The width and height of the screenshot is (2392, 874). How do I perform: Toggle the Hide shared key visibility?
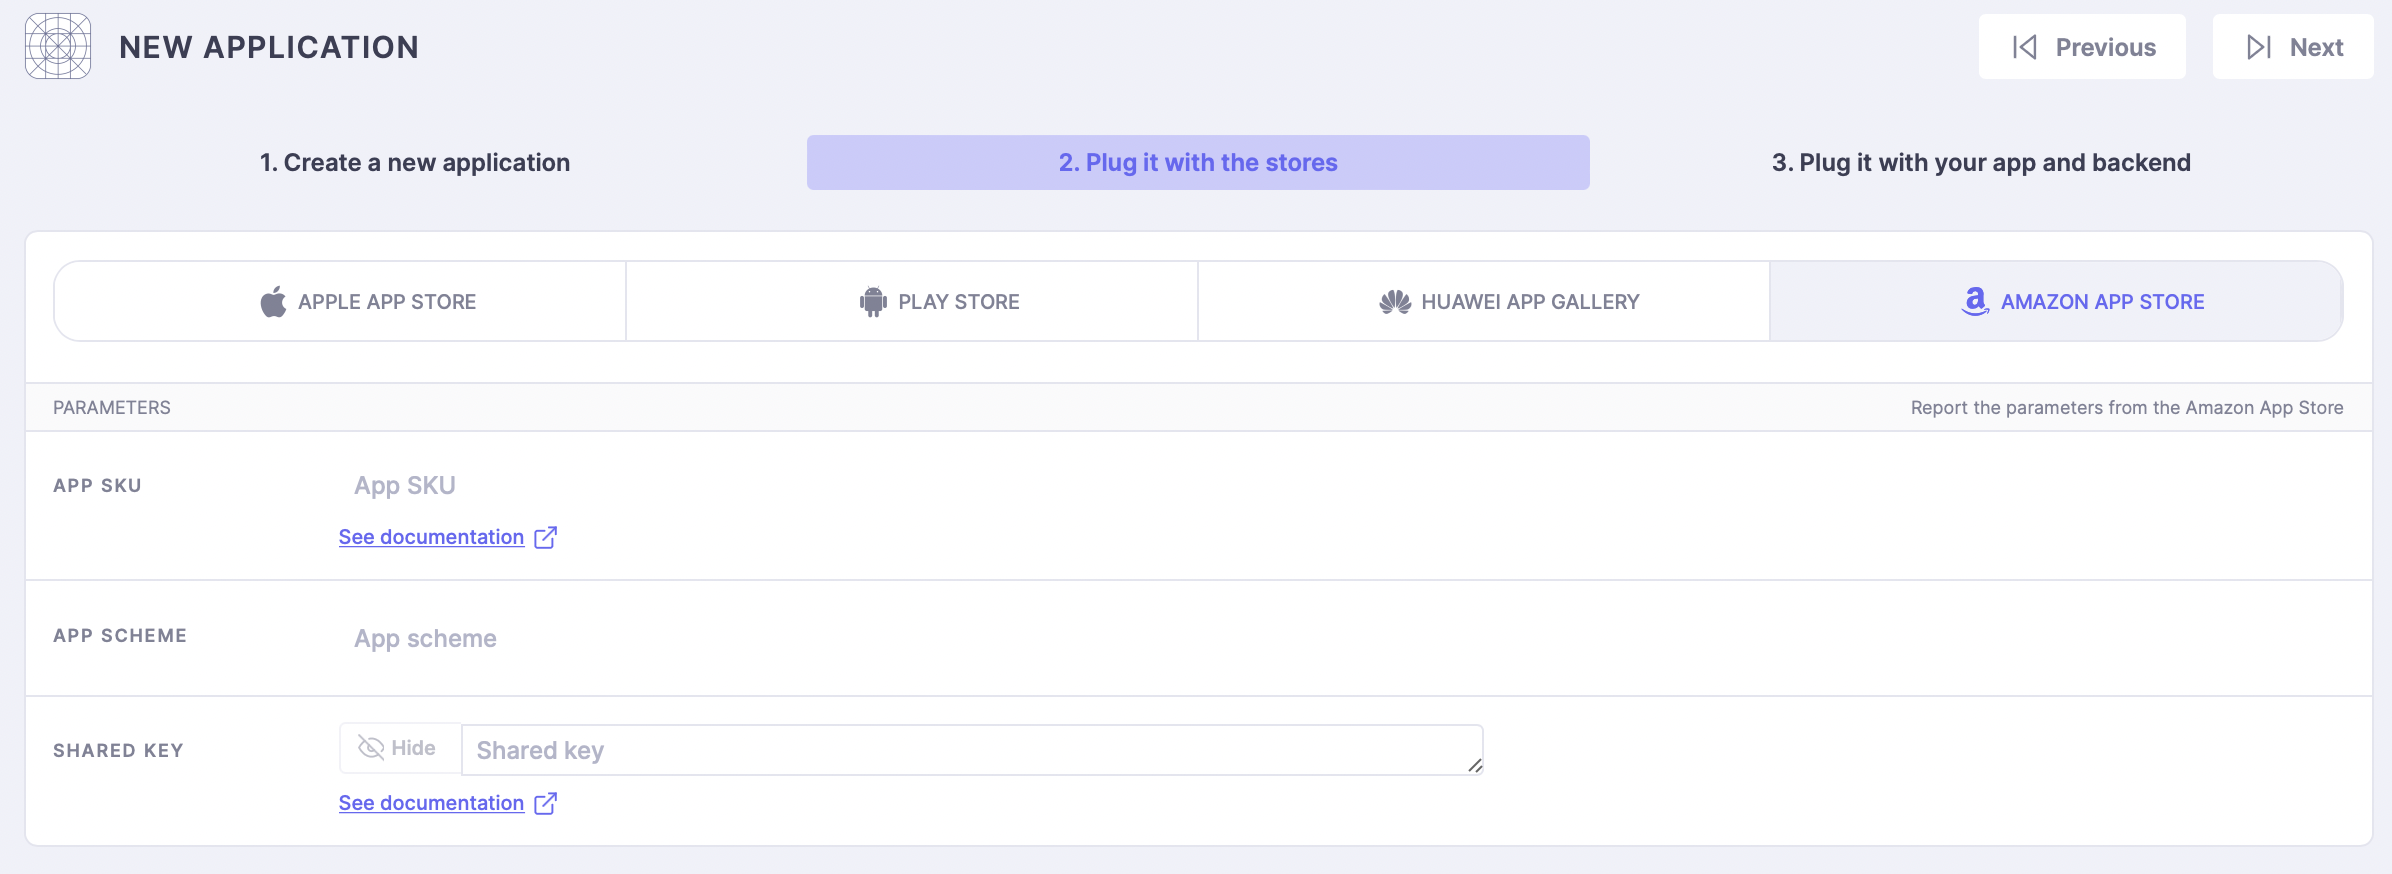click(x=400, y=748)
